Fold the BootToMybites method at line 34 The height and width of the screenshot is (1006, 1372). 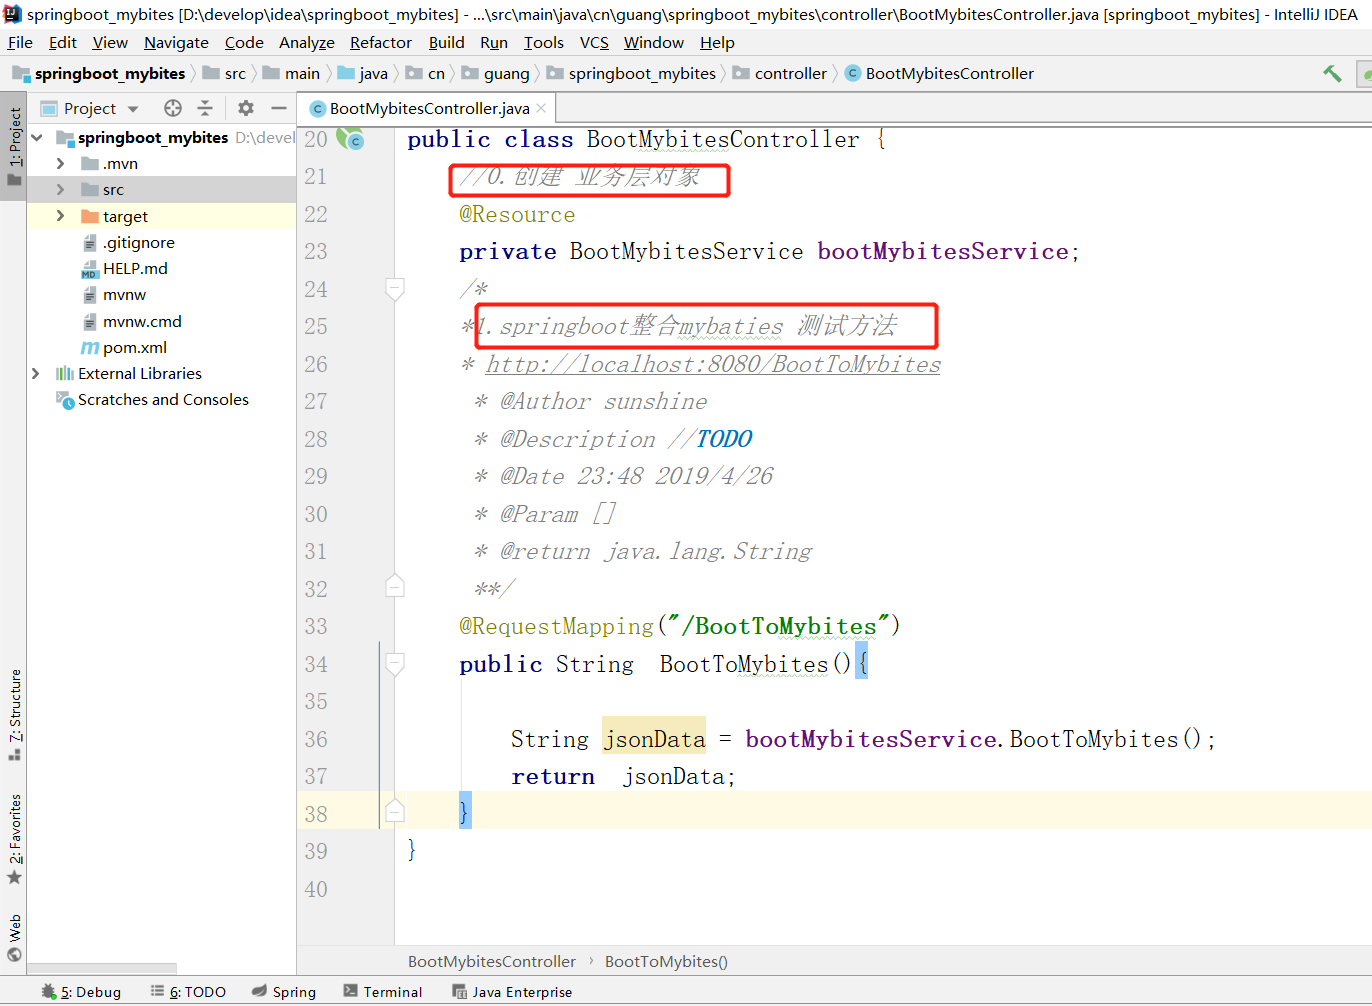[x=395, y=664]
